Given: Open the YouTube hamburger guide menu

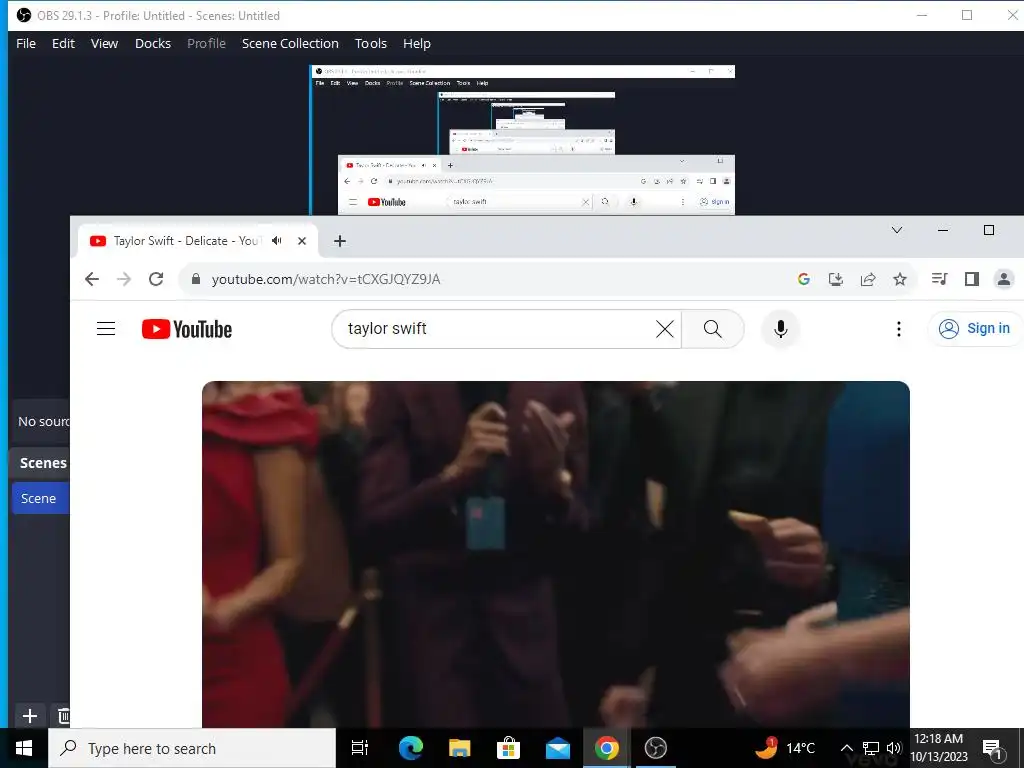Looking at the screenshot, I should 106,328.
